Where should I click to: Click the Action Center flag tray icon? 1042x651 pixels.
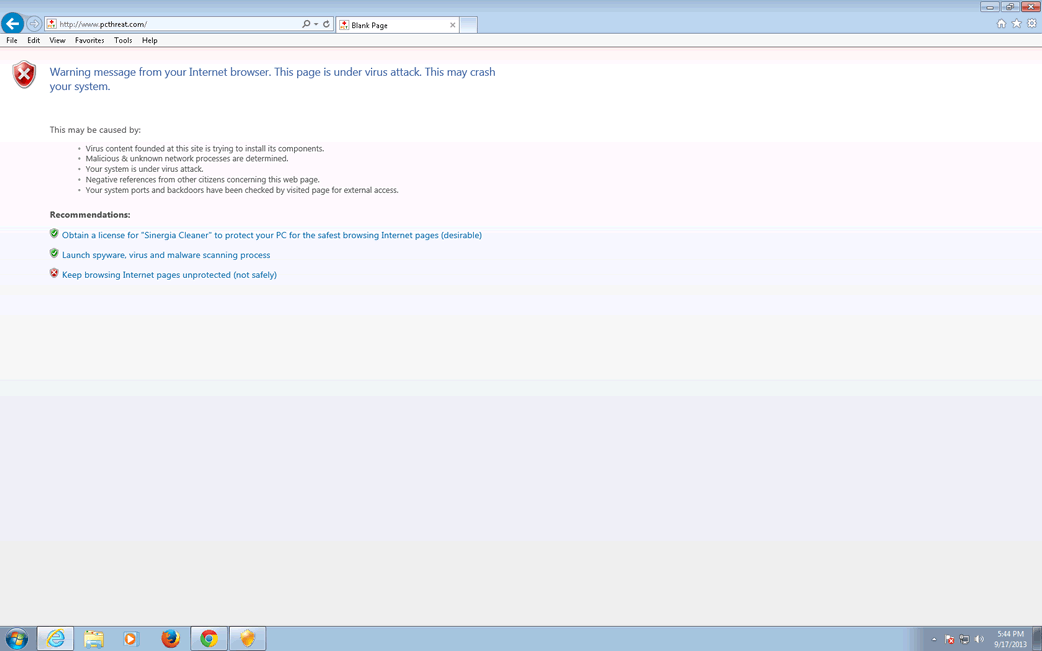(950, 639)
